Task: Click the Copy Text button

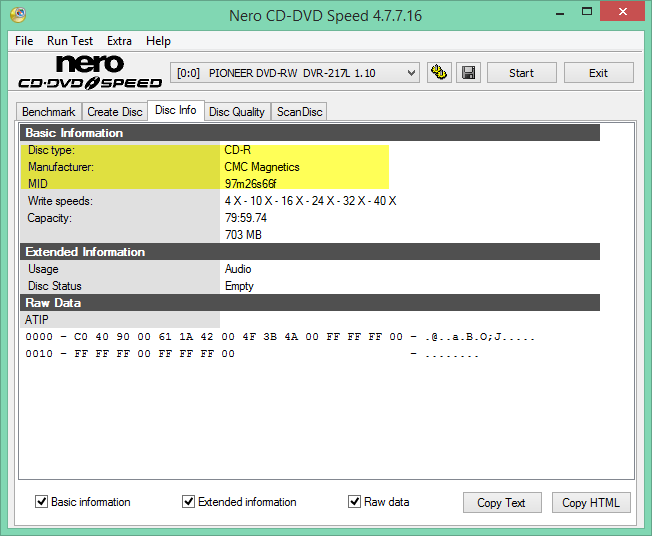Action: click(x=502, y=502)
